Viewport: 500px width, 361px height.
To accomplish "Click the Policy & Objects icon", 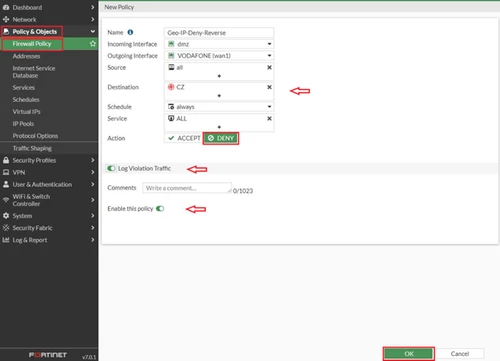I will (6, 31).
